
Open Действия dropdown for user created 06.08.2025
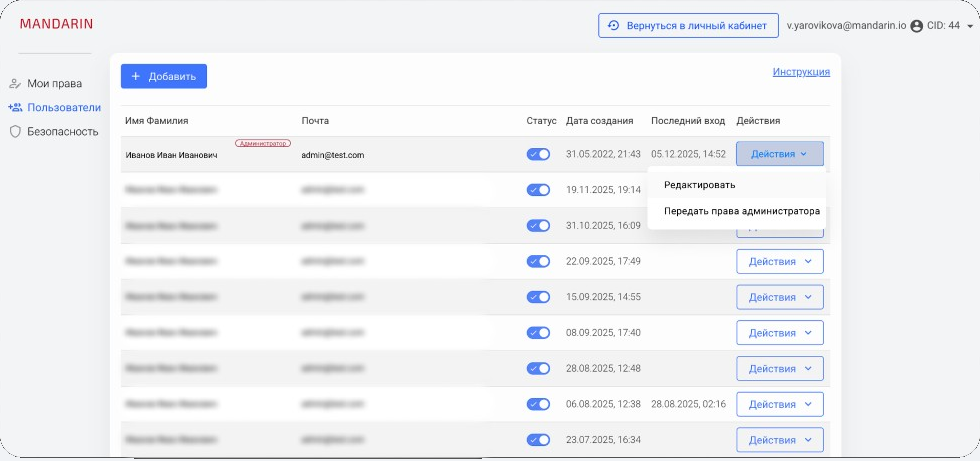click(x=780, y=404)
